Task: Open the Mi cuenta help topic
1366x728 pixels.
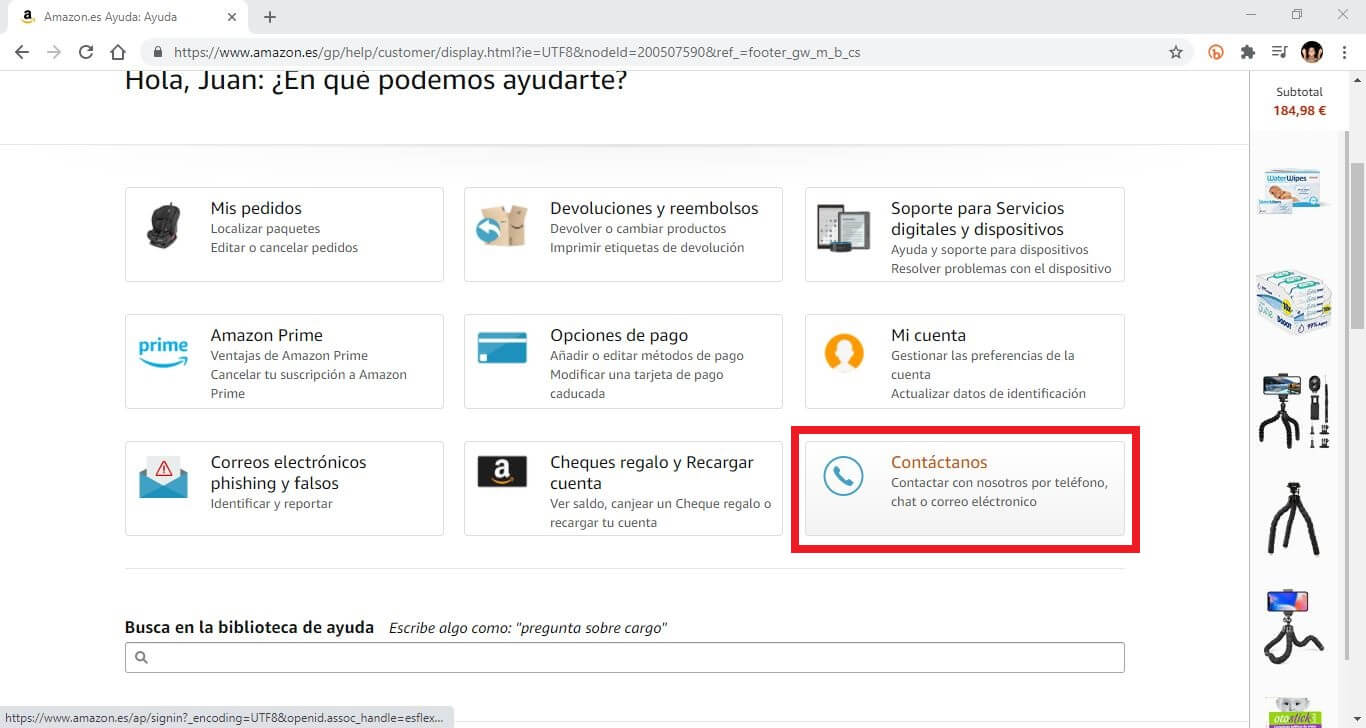Action: (965, 361)
